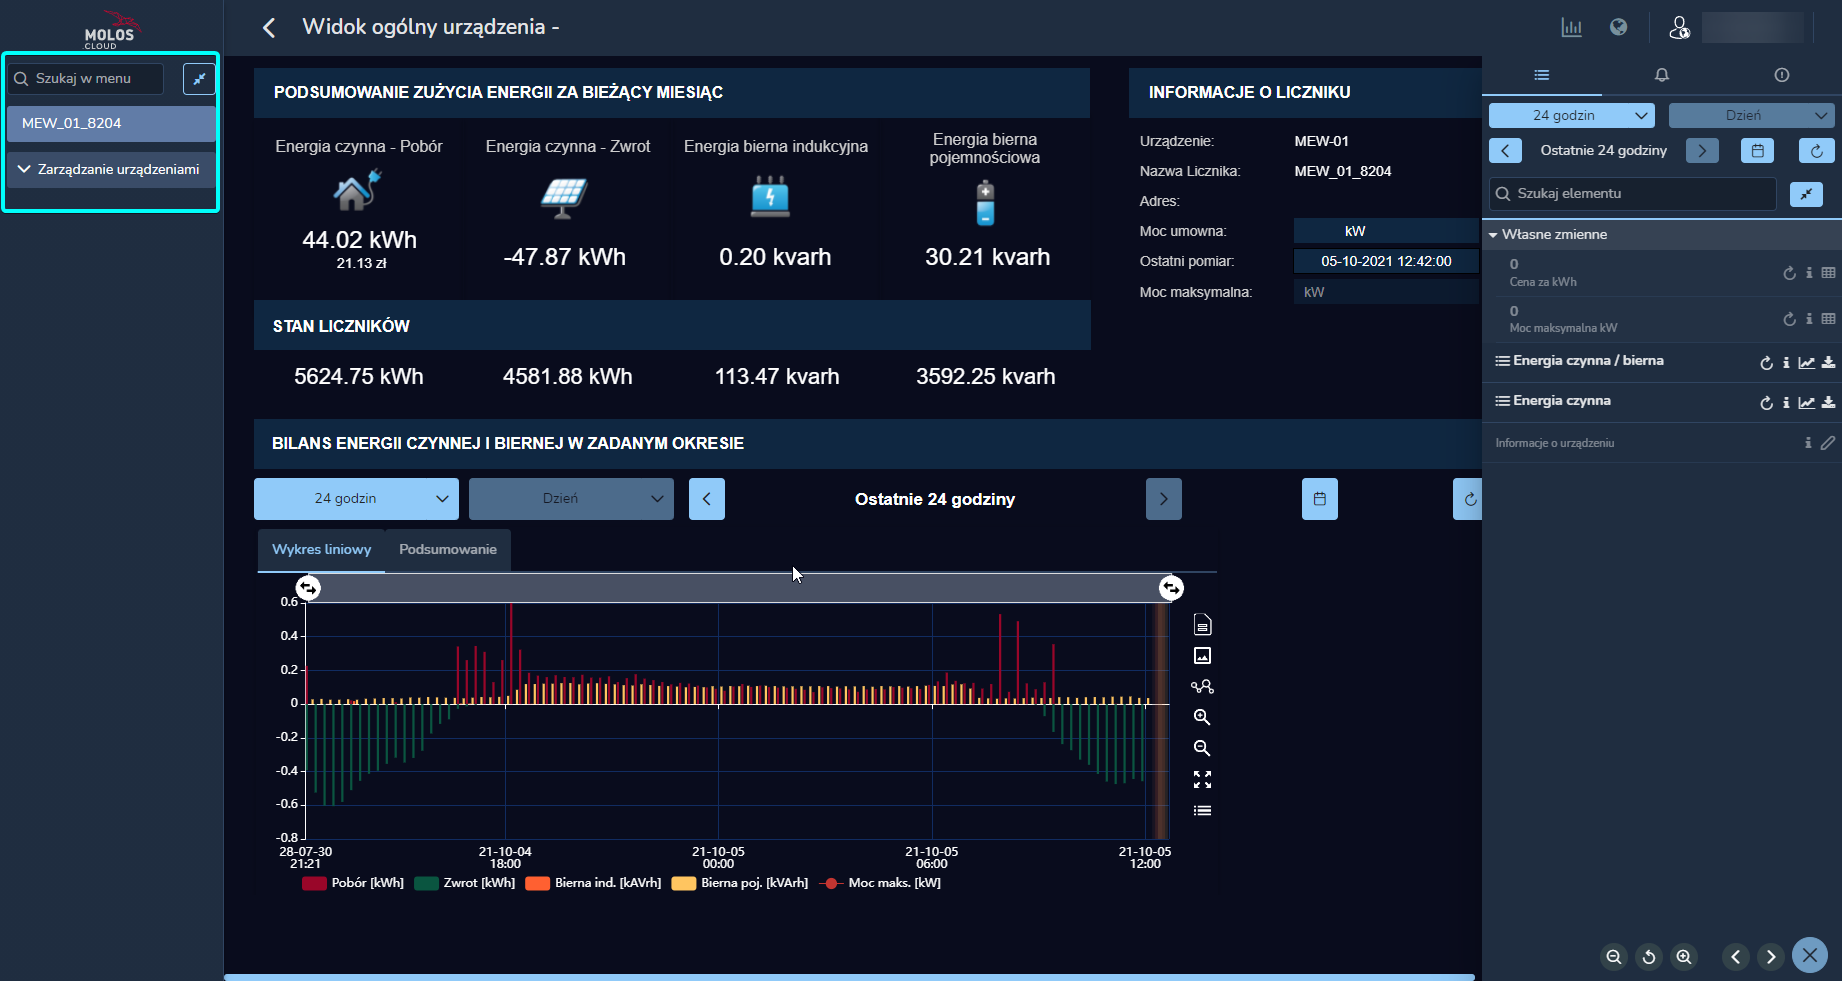Zoom out on the chart
1842x981 pixels.
(x=1202, y=748)
